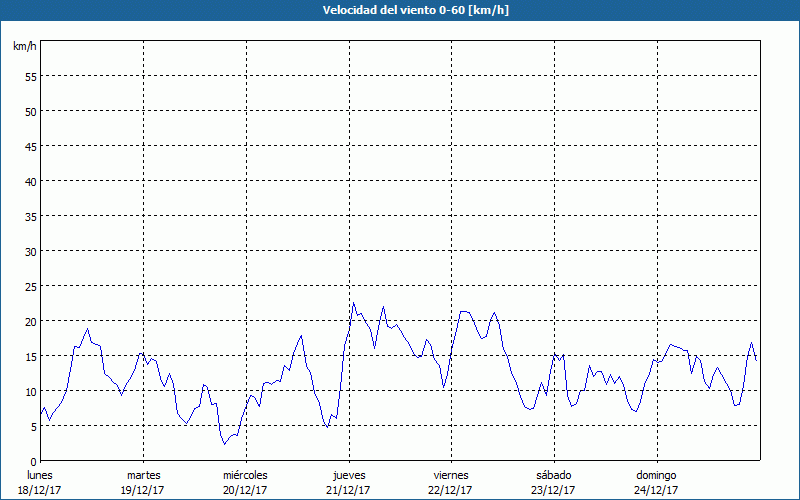Viewport: 800px width, 500px height.
Task: Click the 40 tick label on the y-axis
Action: coord(30,181)
